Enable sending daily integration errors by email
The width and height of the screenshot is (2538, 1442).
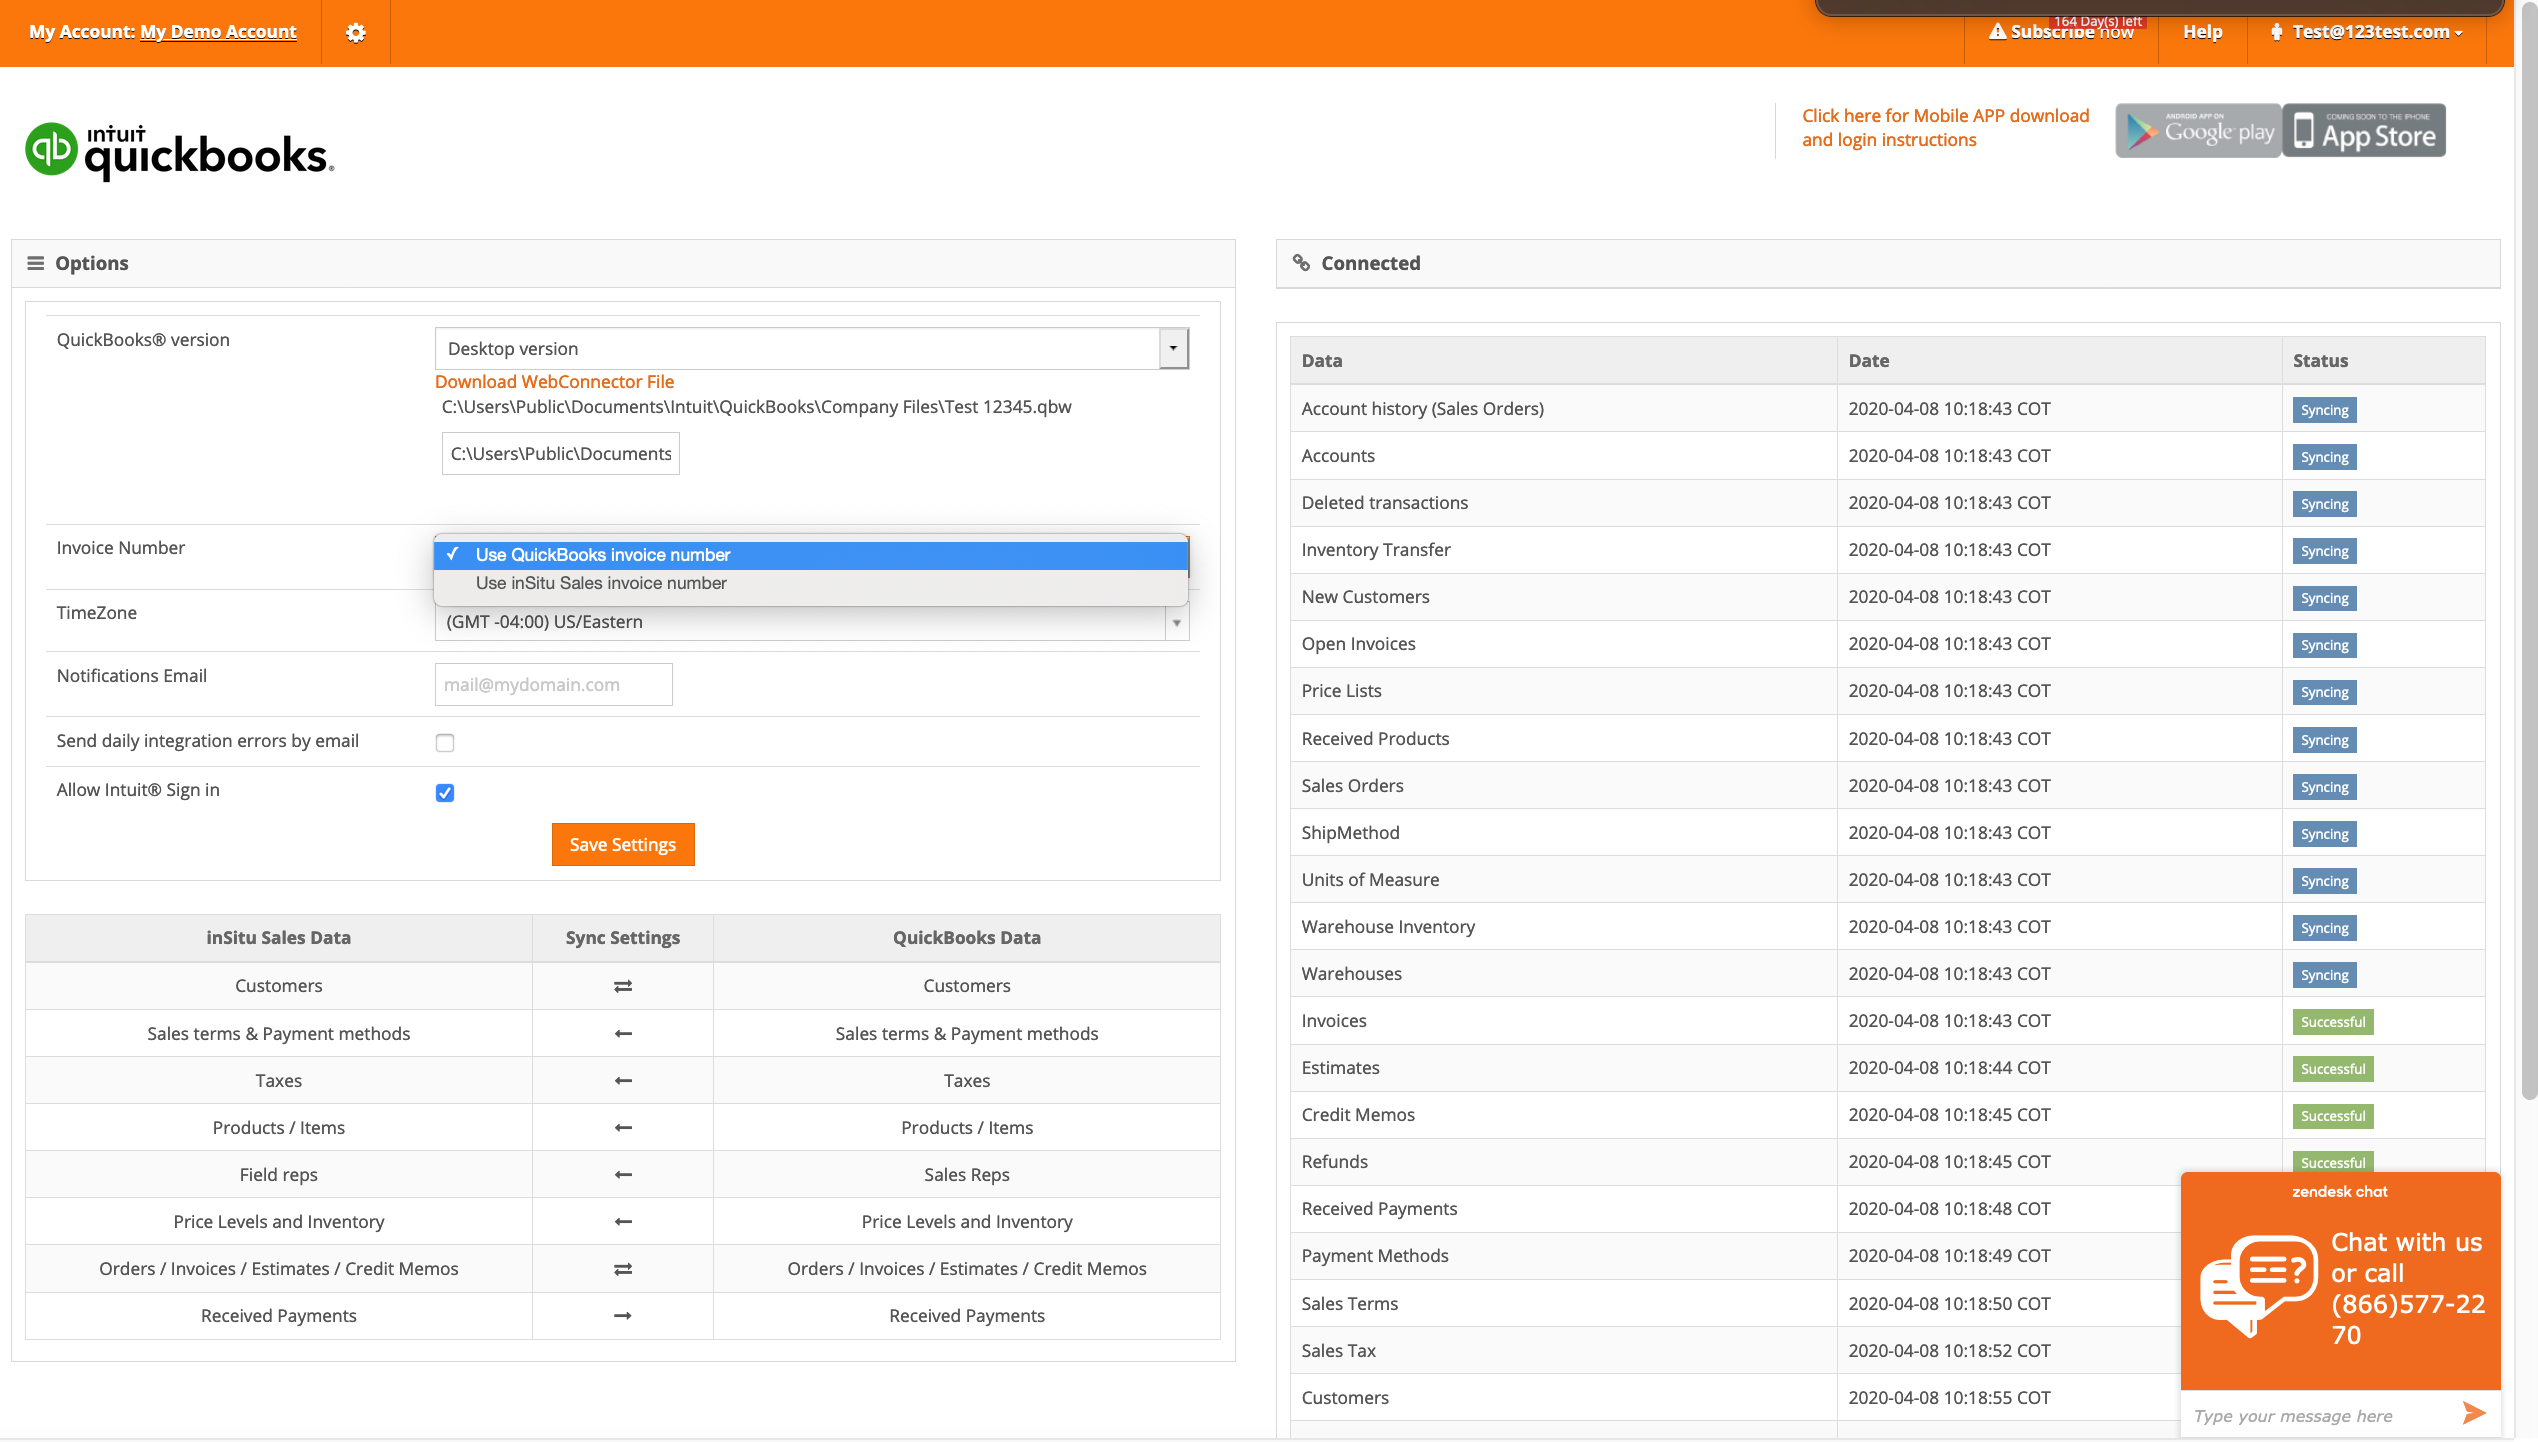coord(444,742)
